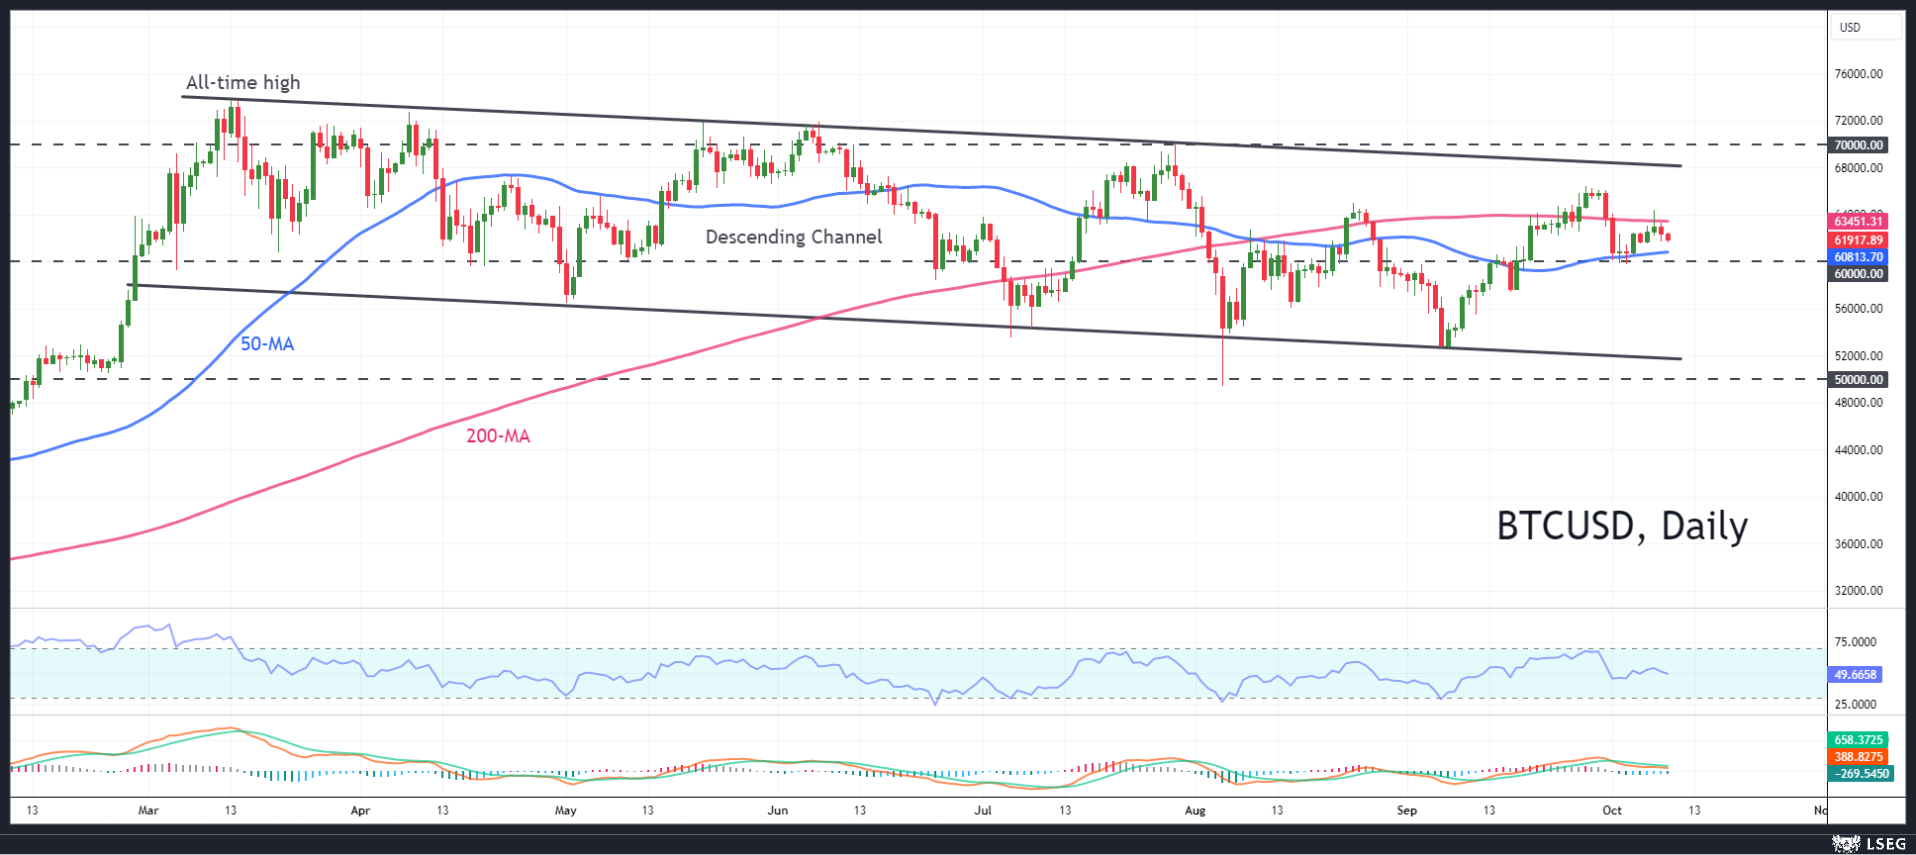Select the 'BTCUSD, Daily' title text
Image resolution: width=1916 pixels, height=855 pixels.
pos(1621,526)
